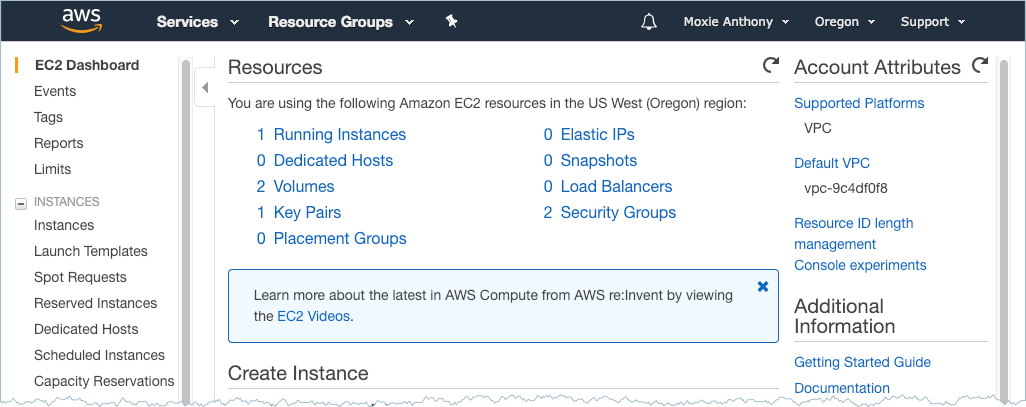Select Launch Templates in the sidebar

click(x=90, y=251)
